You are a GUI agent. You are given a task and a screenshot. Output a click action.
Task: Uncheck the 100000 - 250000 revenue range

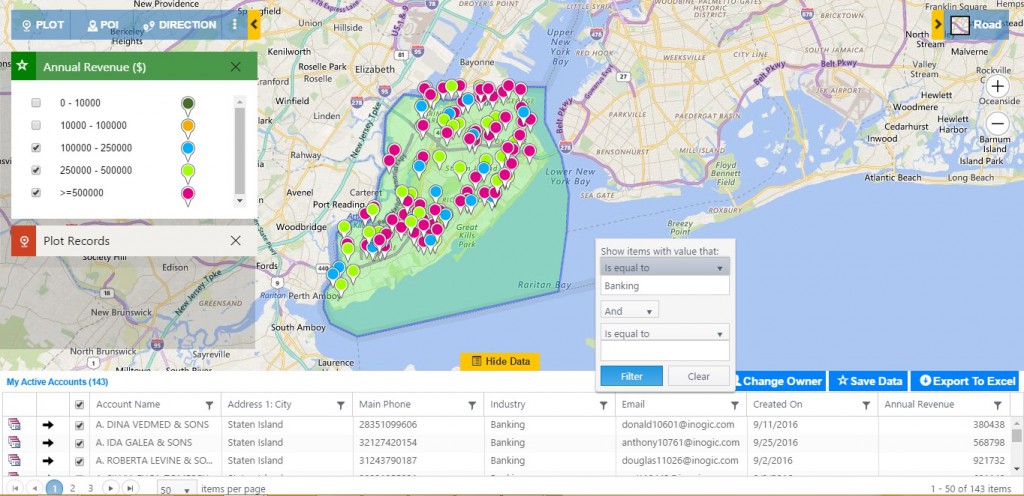click(37, 148)
